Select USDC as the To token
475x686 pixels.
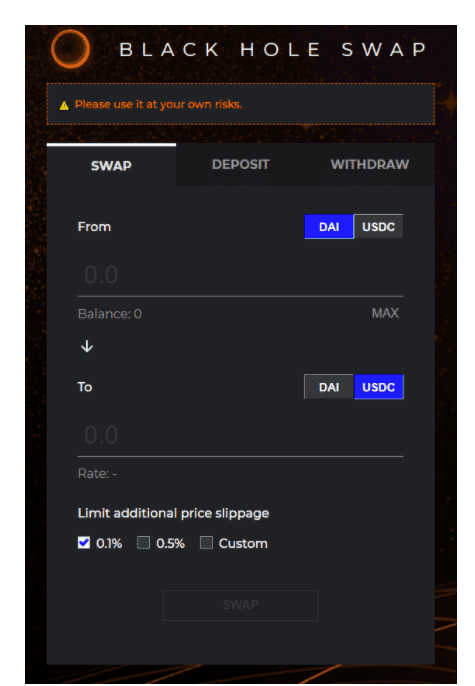[x=378, y=387]
